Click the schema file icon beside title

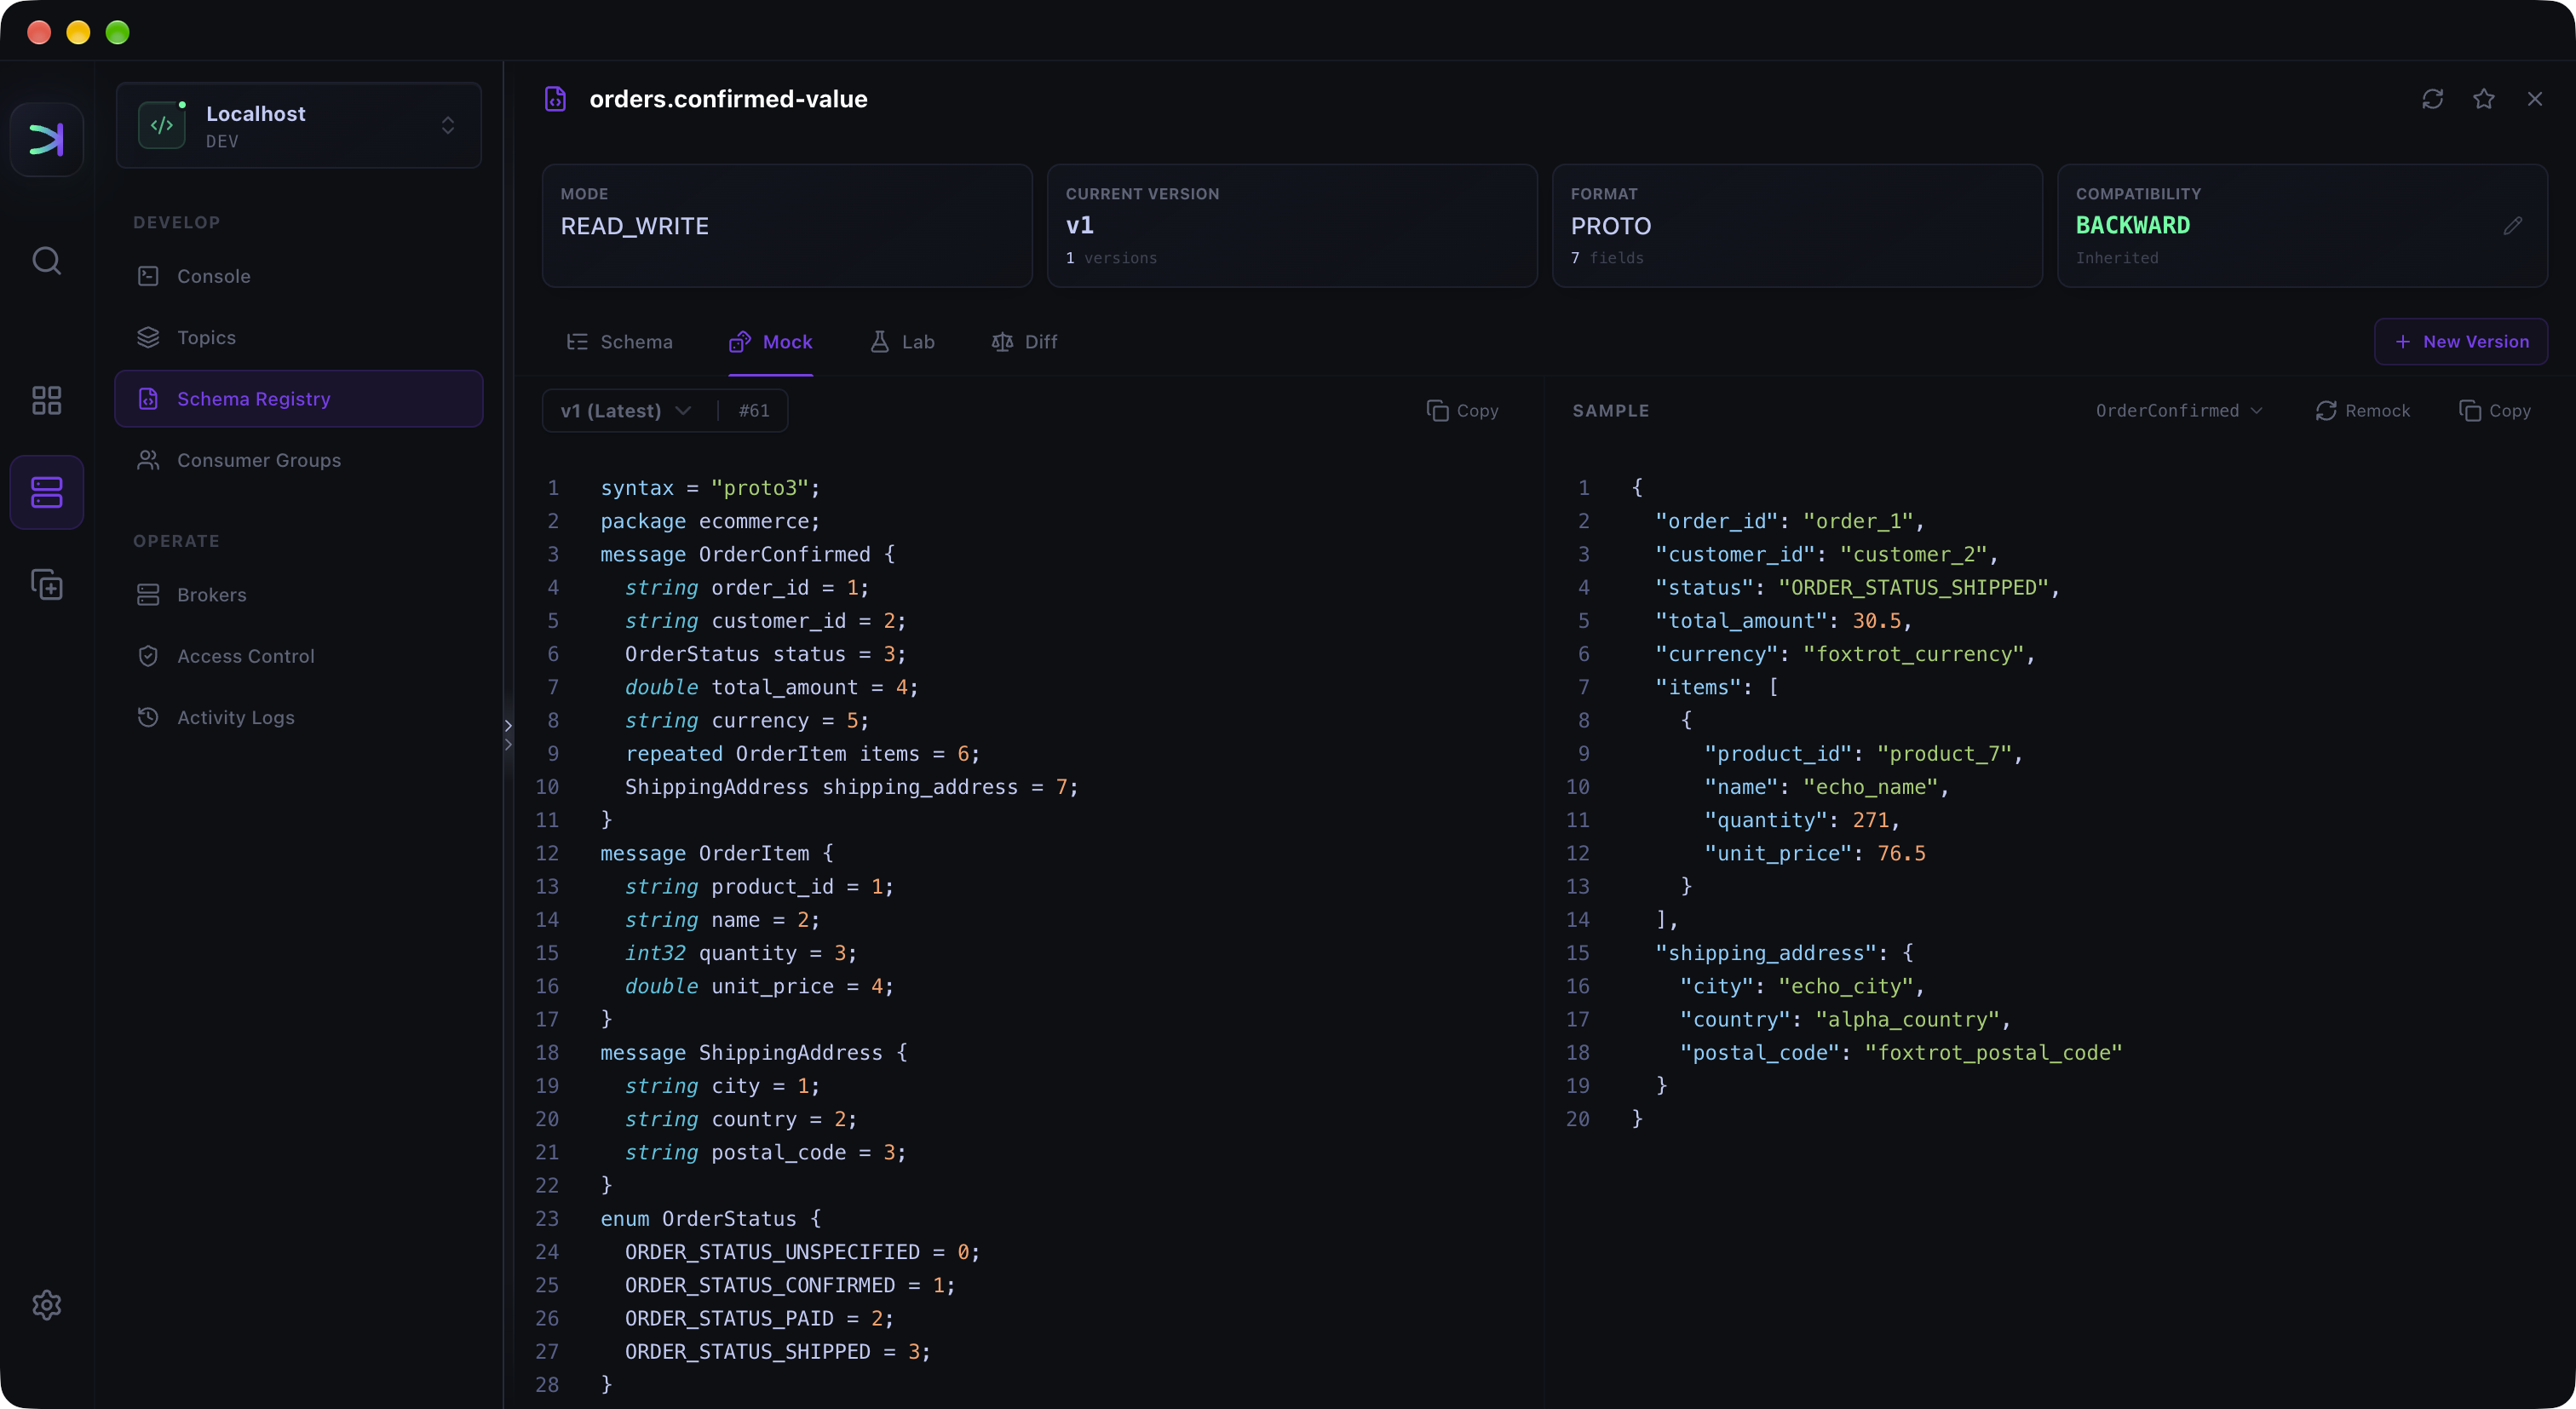pos(555,99)
